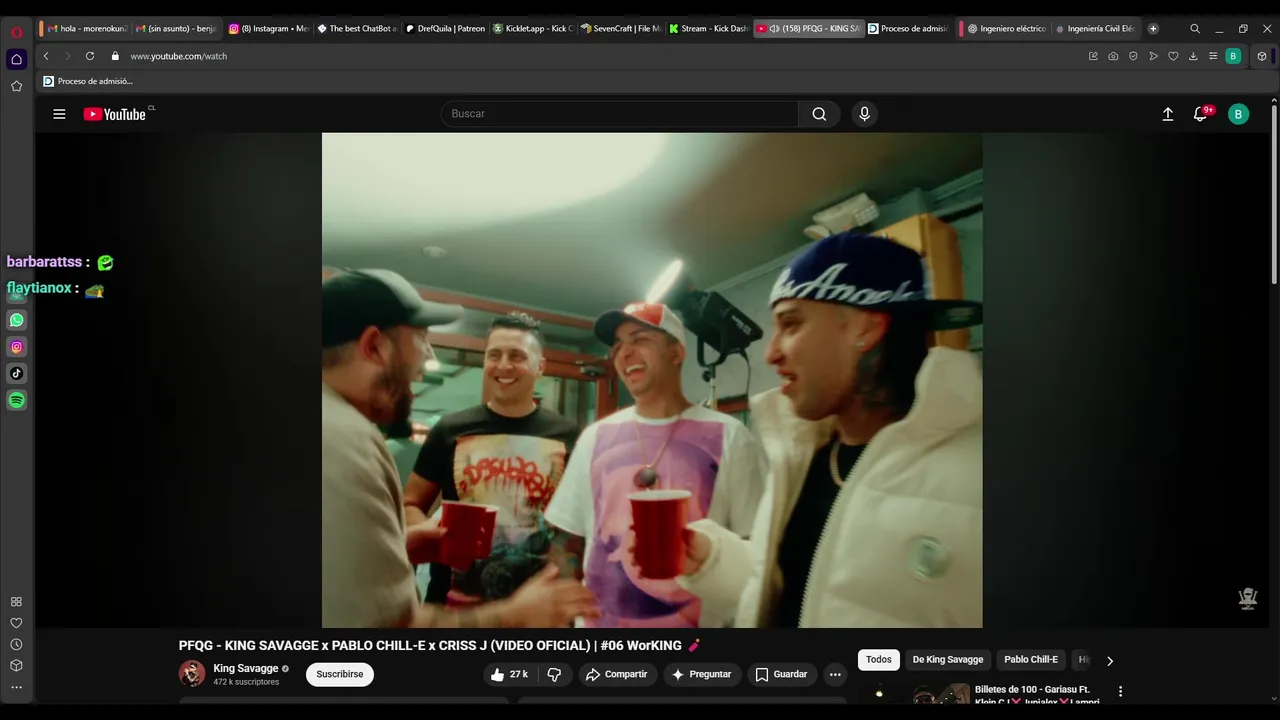Switch to (sin asunto) Gmail tab
Screen dimensions: 1280x720
(x=176, y=29)
